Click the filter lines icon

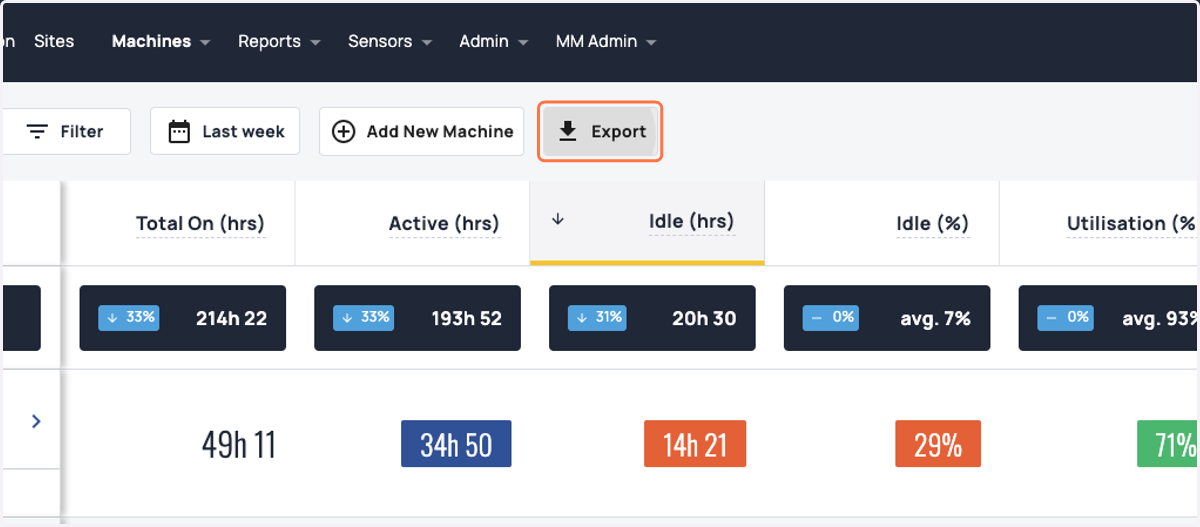(37, 131)
